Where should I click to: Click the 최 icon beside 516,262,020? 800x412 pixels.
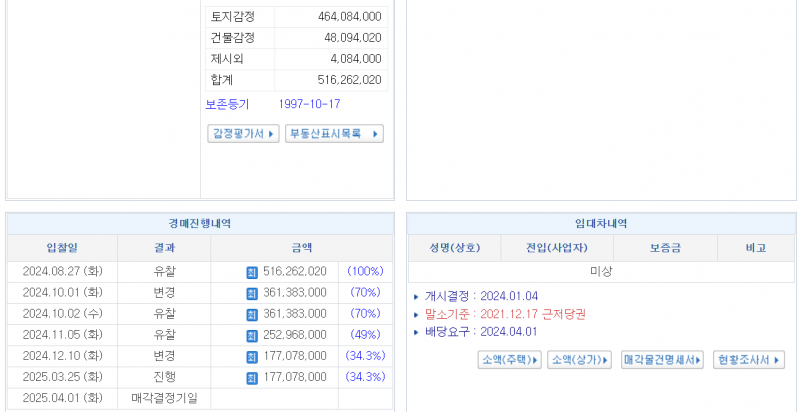click(251, 272)
